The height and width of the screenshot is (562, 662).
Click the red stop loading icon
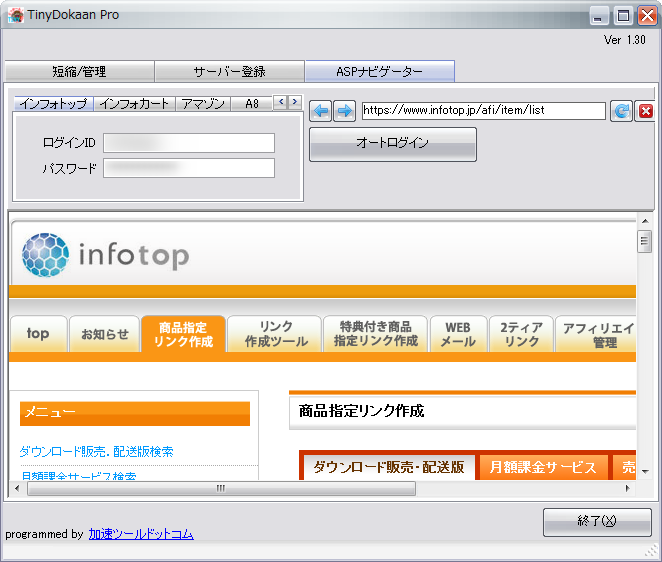point(646,111)
